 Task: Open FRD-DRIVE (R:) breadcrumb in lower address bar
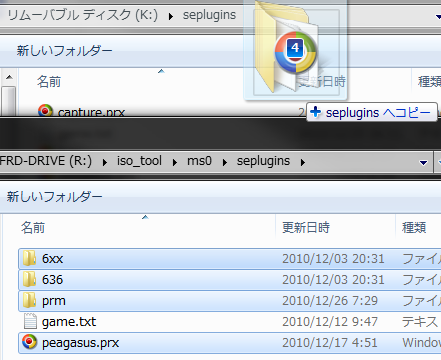(x=46, y=161)
